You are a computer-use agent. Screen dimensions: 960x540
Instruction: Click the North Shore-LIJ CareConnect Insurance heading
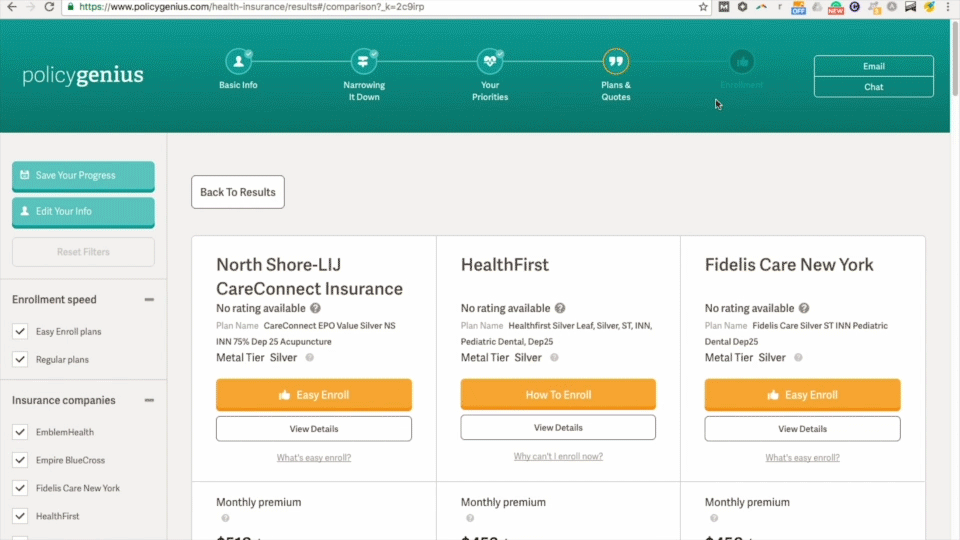pyautogui.click(x=309, y=276)
